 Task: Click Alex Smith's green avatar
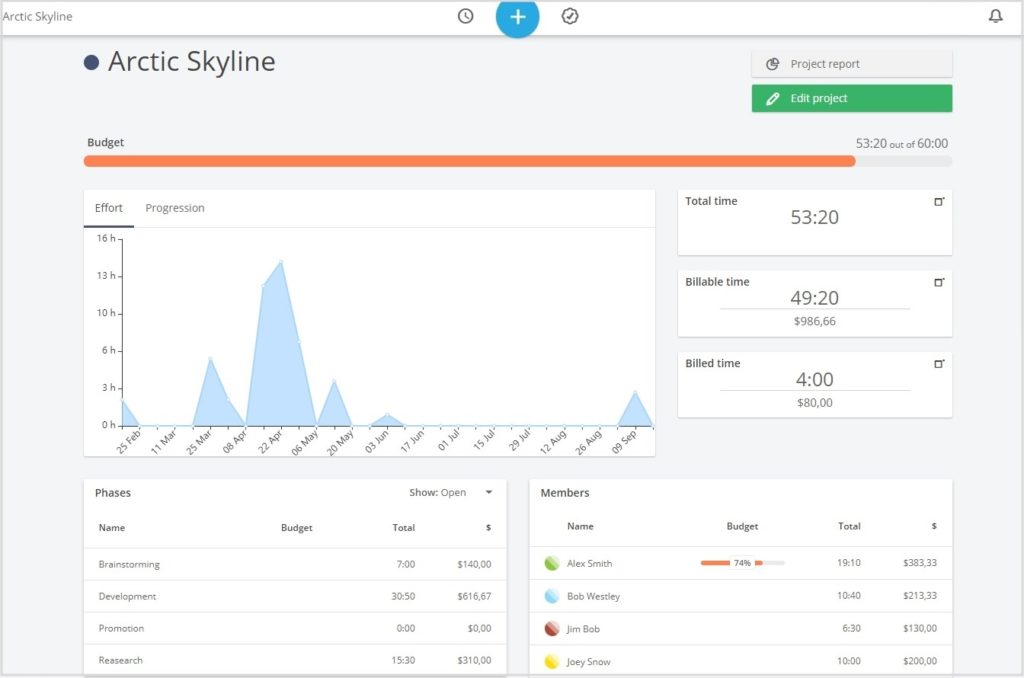tap(552, 562)
